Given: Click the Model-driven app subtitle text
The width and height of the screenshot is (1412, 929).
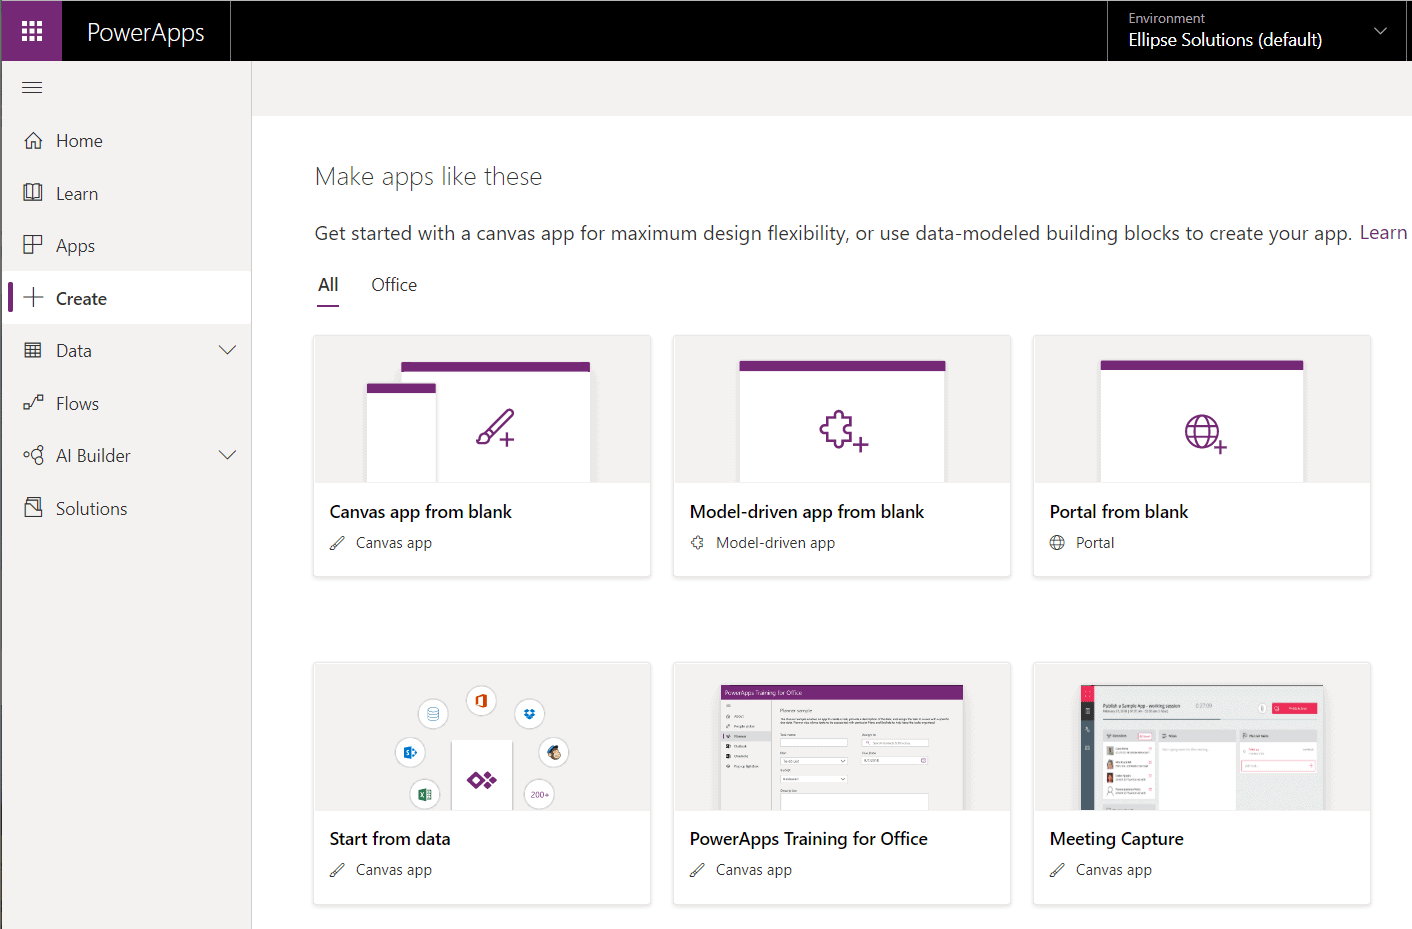Looking at the screenshot, I should coord(775,543).
